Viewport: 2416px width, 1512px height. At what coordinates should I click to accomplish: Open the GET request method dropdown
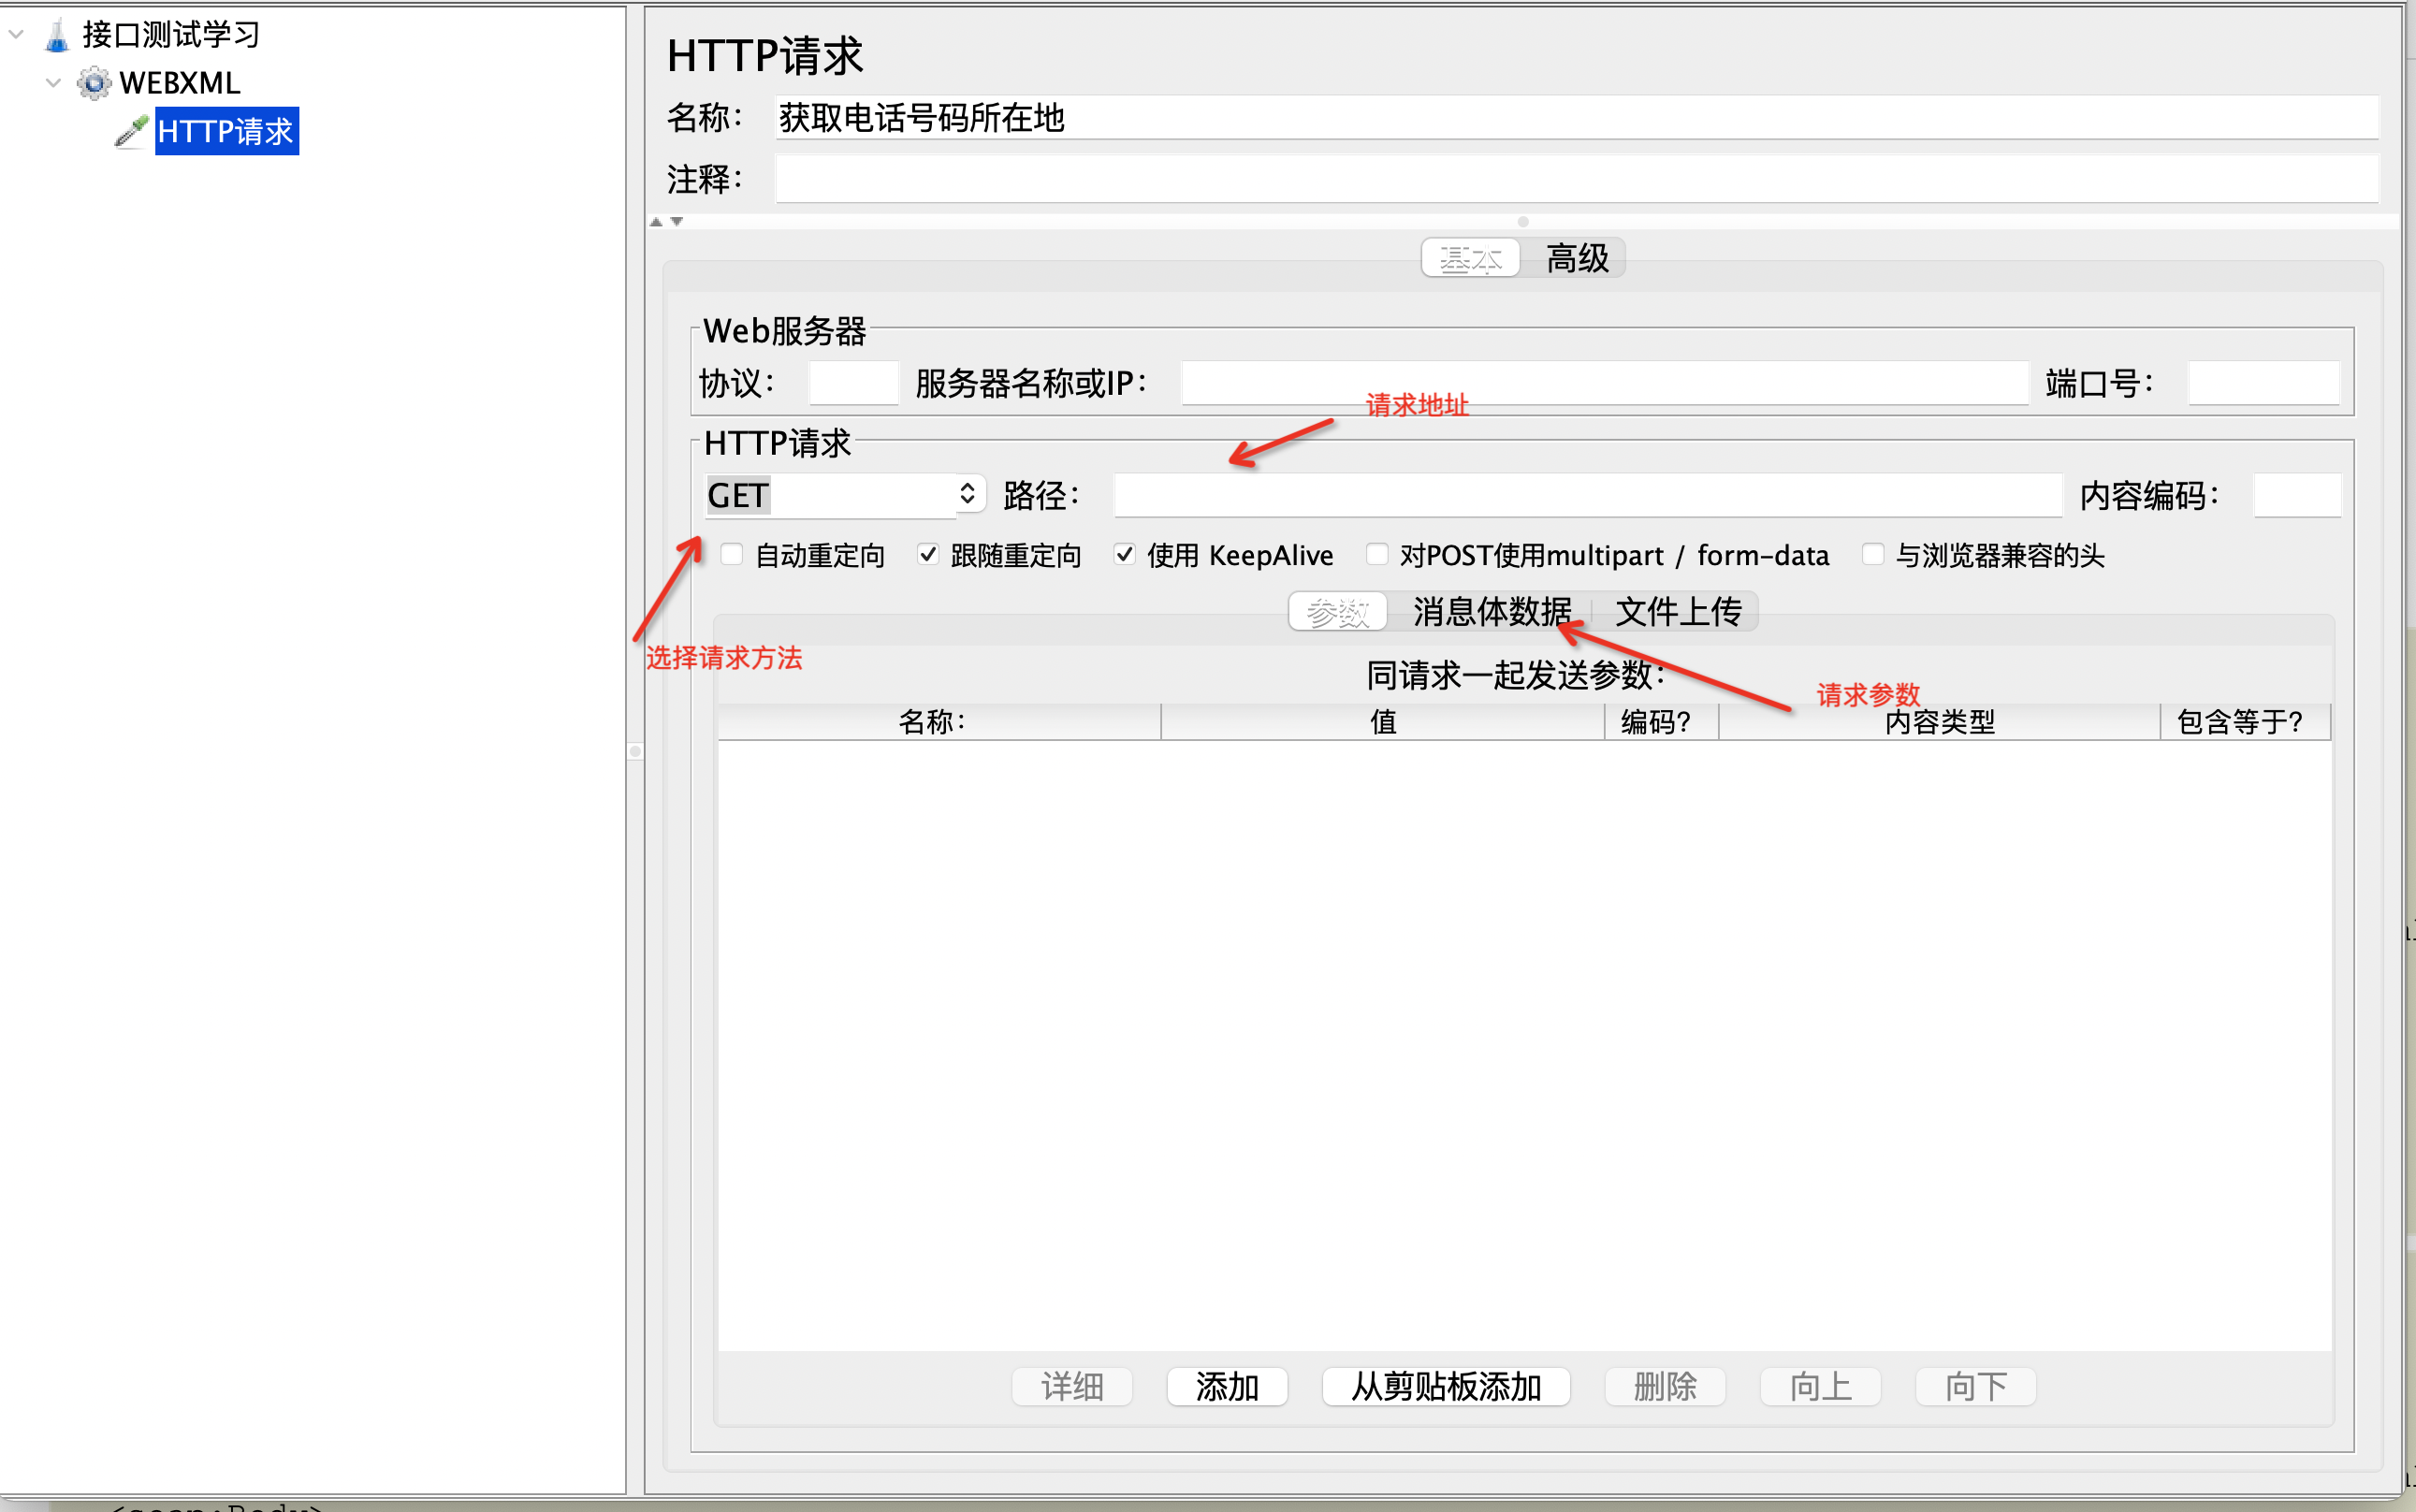point(966,494)
